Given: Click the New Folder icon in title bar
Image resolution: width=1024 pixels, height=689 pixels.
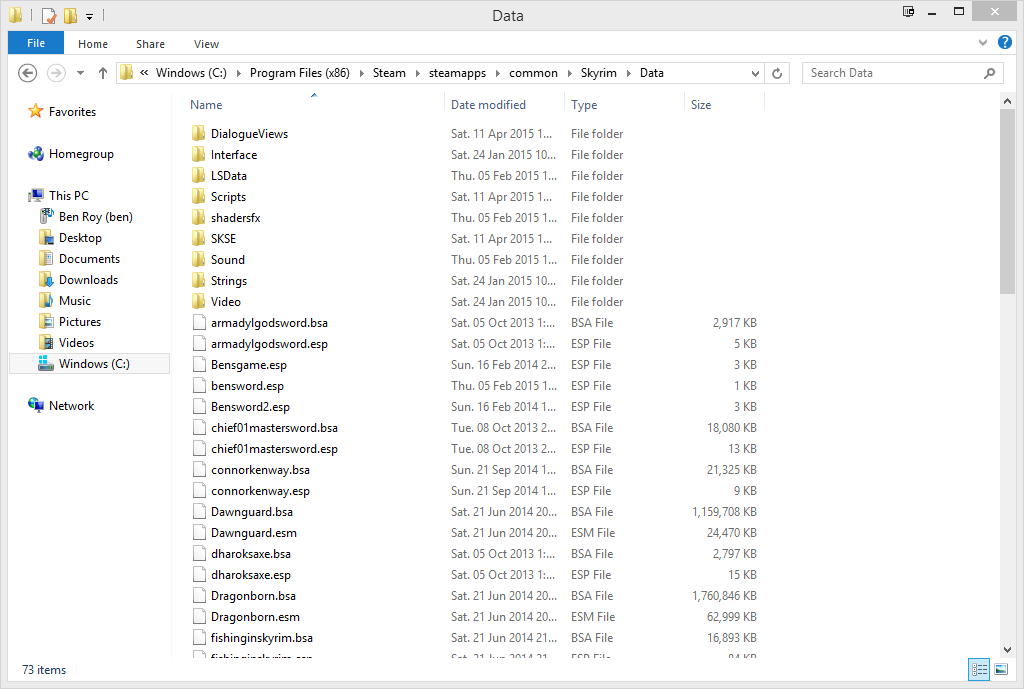Looking at the screenshot, I should pyautogui.click(x=70, y=16).
